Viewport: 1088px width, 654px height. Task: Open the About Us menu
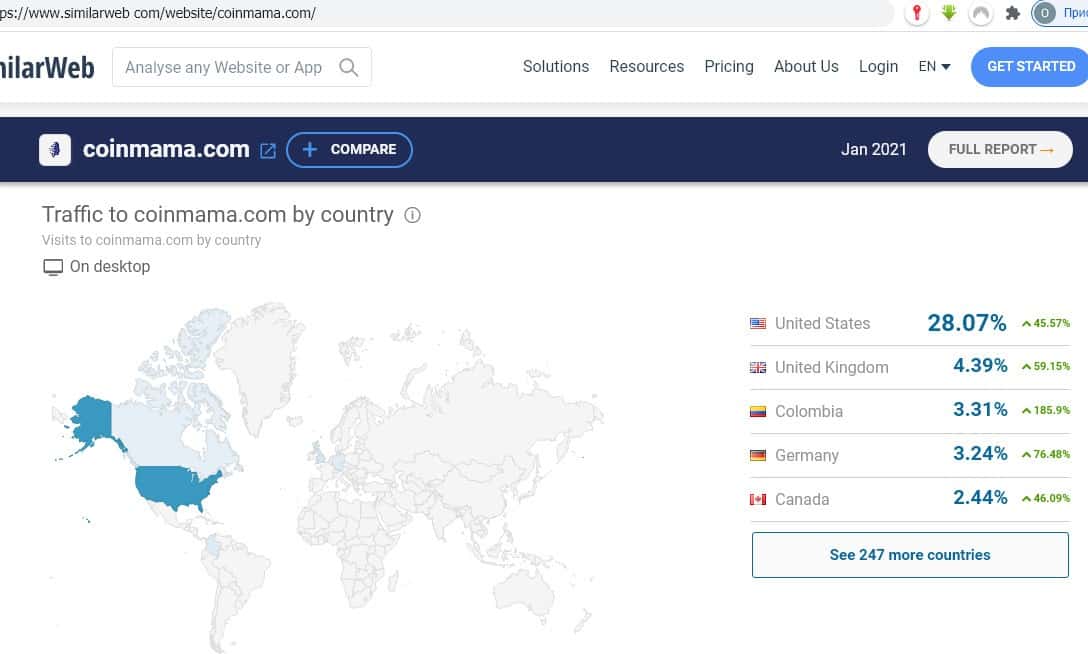806,67
